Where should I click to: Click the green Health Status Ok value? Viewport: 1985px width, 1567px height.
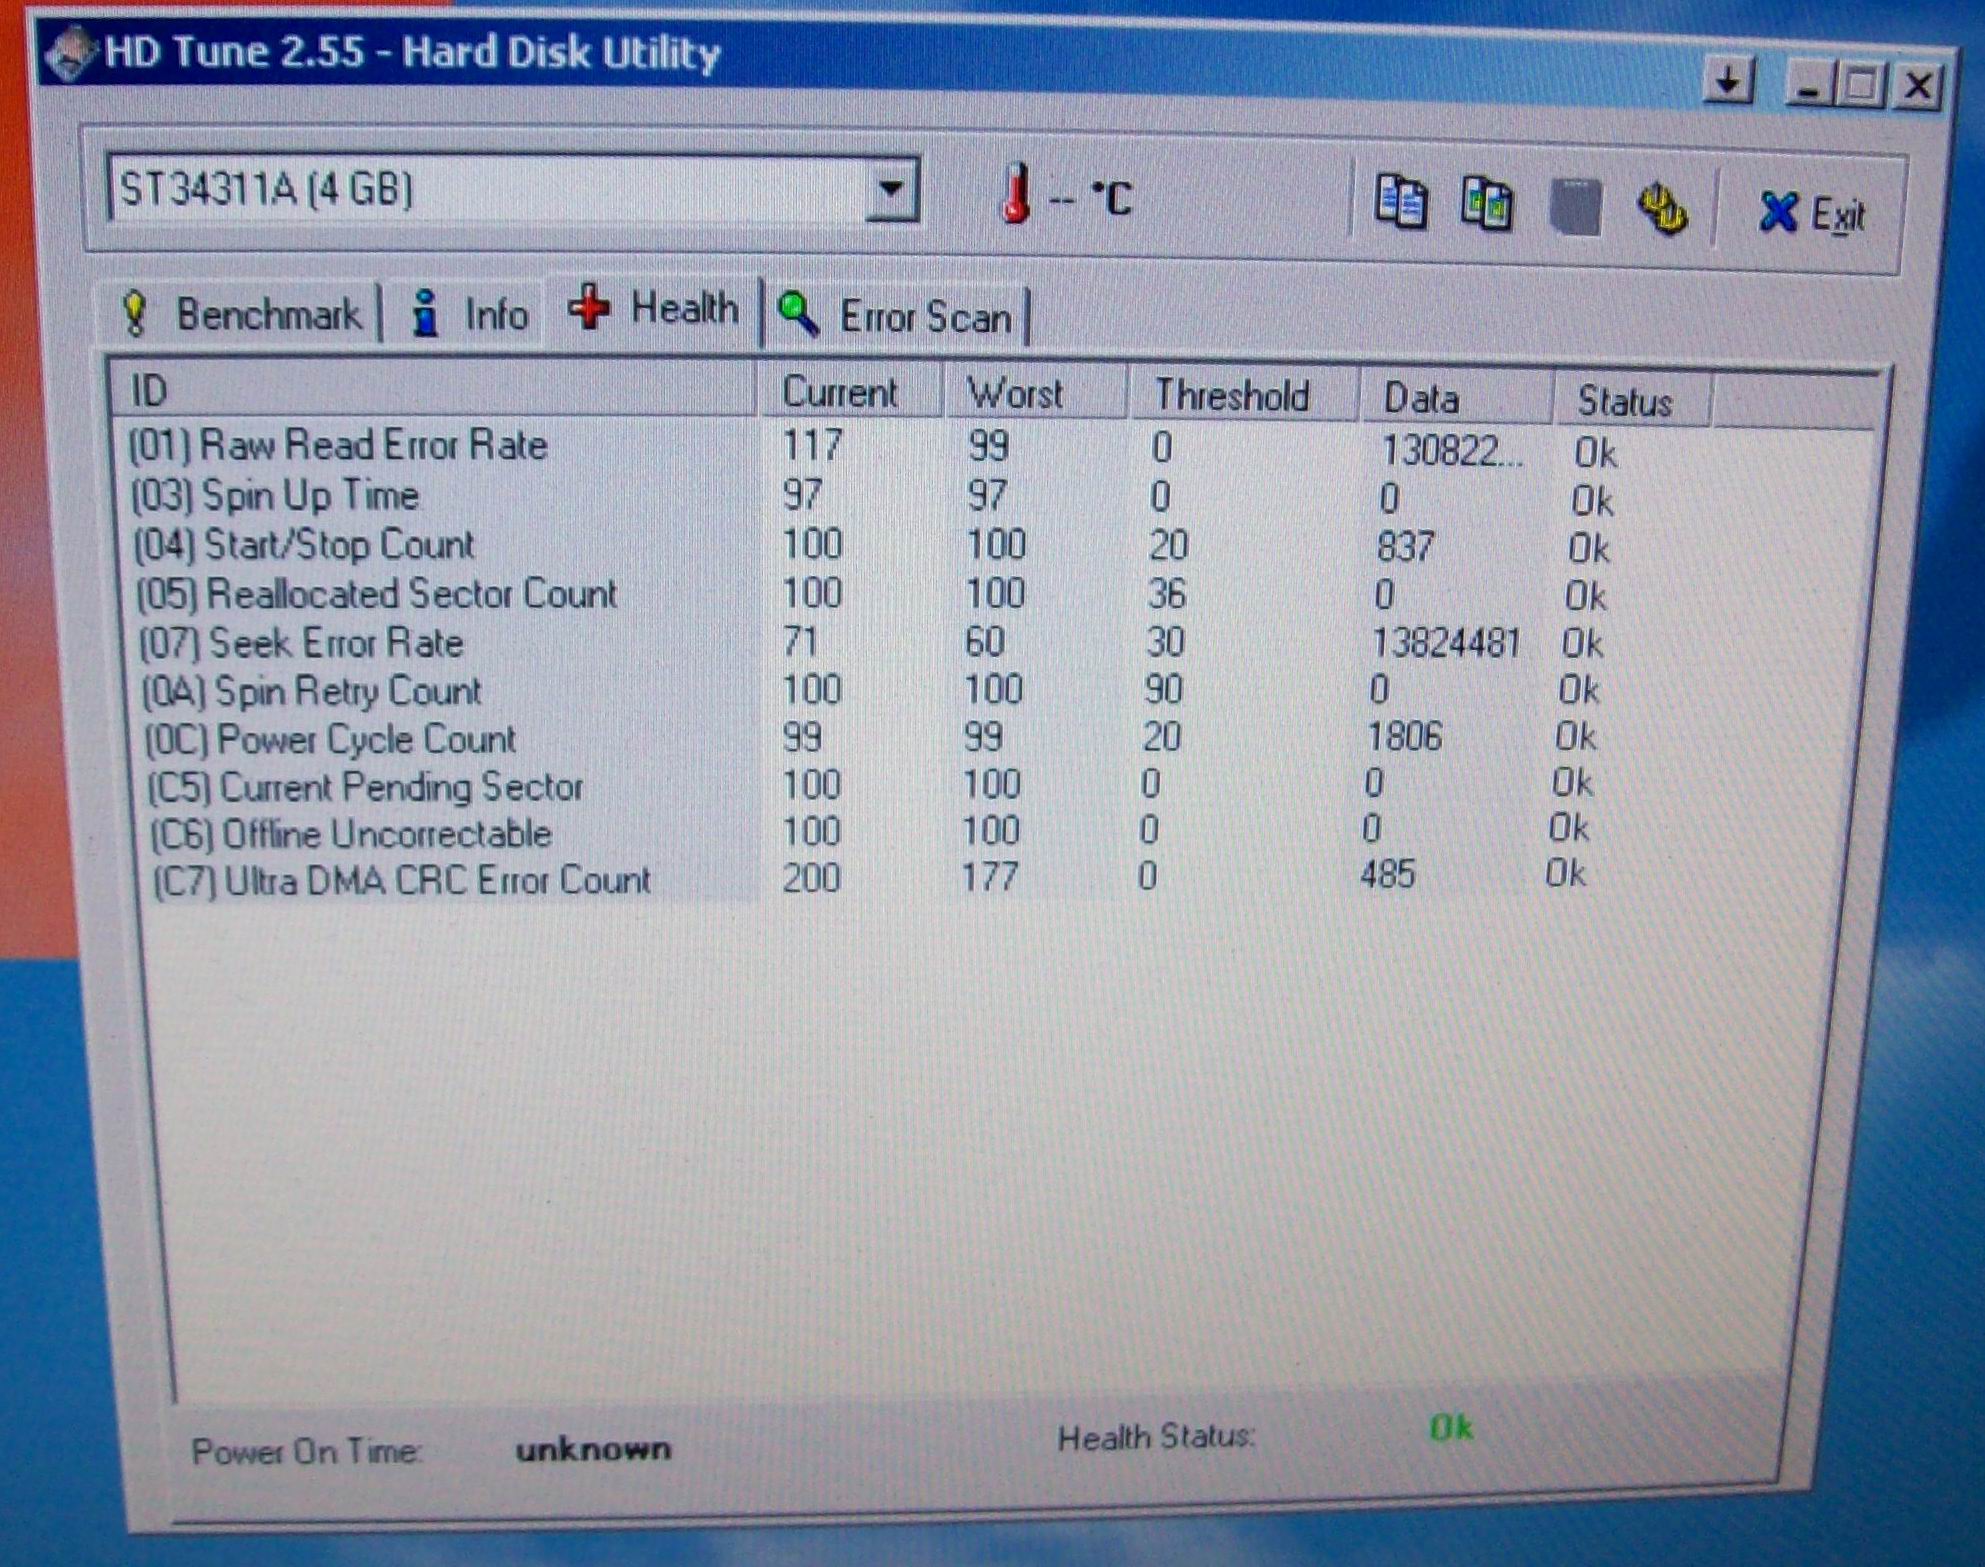tap(1451, 1427)
